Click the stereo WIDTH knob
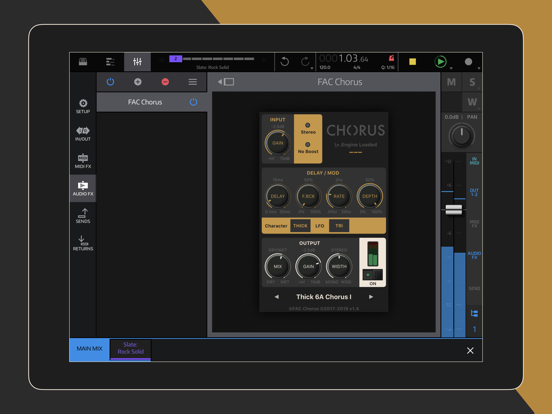The height and width of the screenshot is (414, 552). pos(339,266)
